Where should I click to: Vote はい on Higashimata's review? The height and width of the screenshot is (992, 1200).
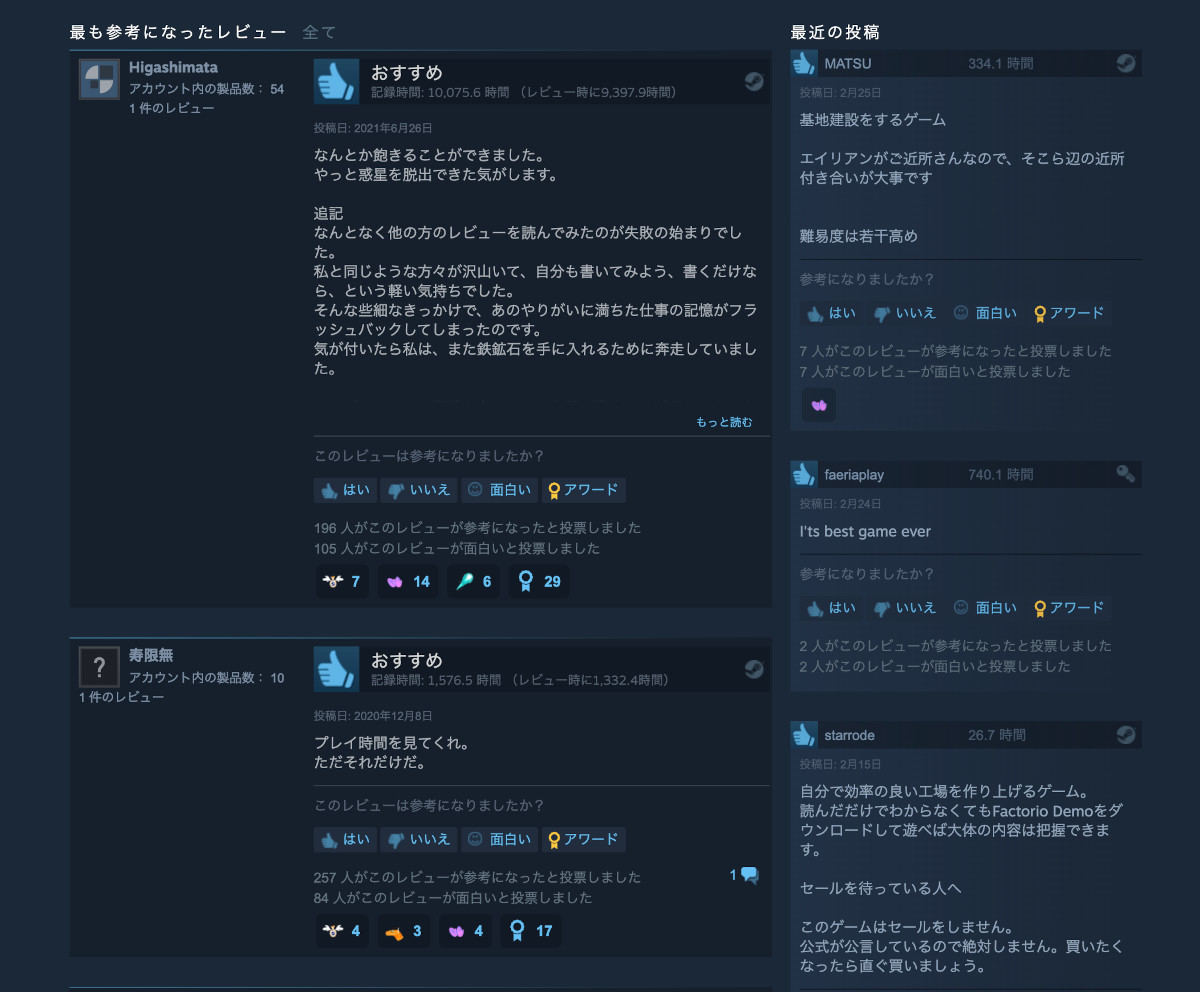345,490
